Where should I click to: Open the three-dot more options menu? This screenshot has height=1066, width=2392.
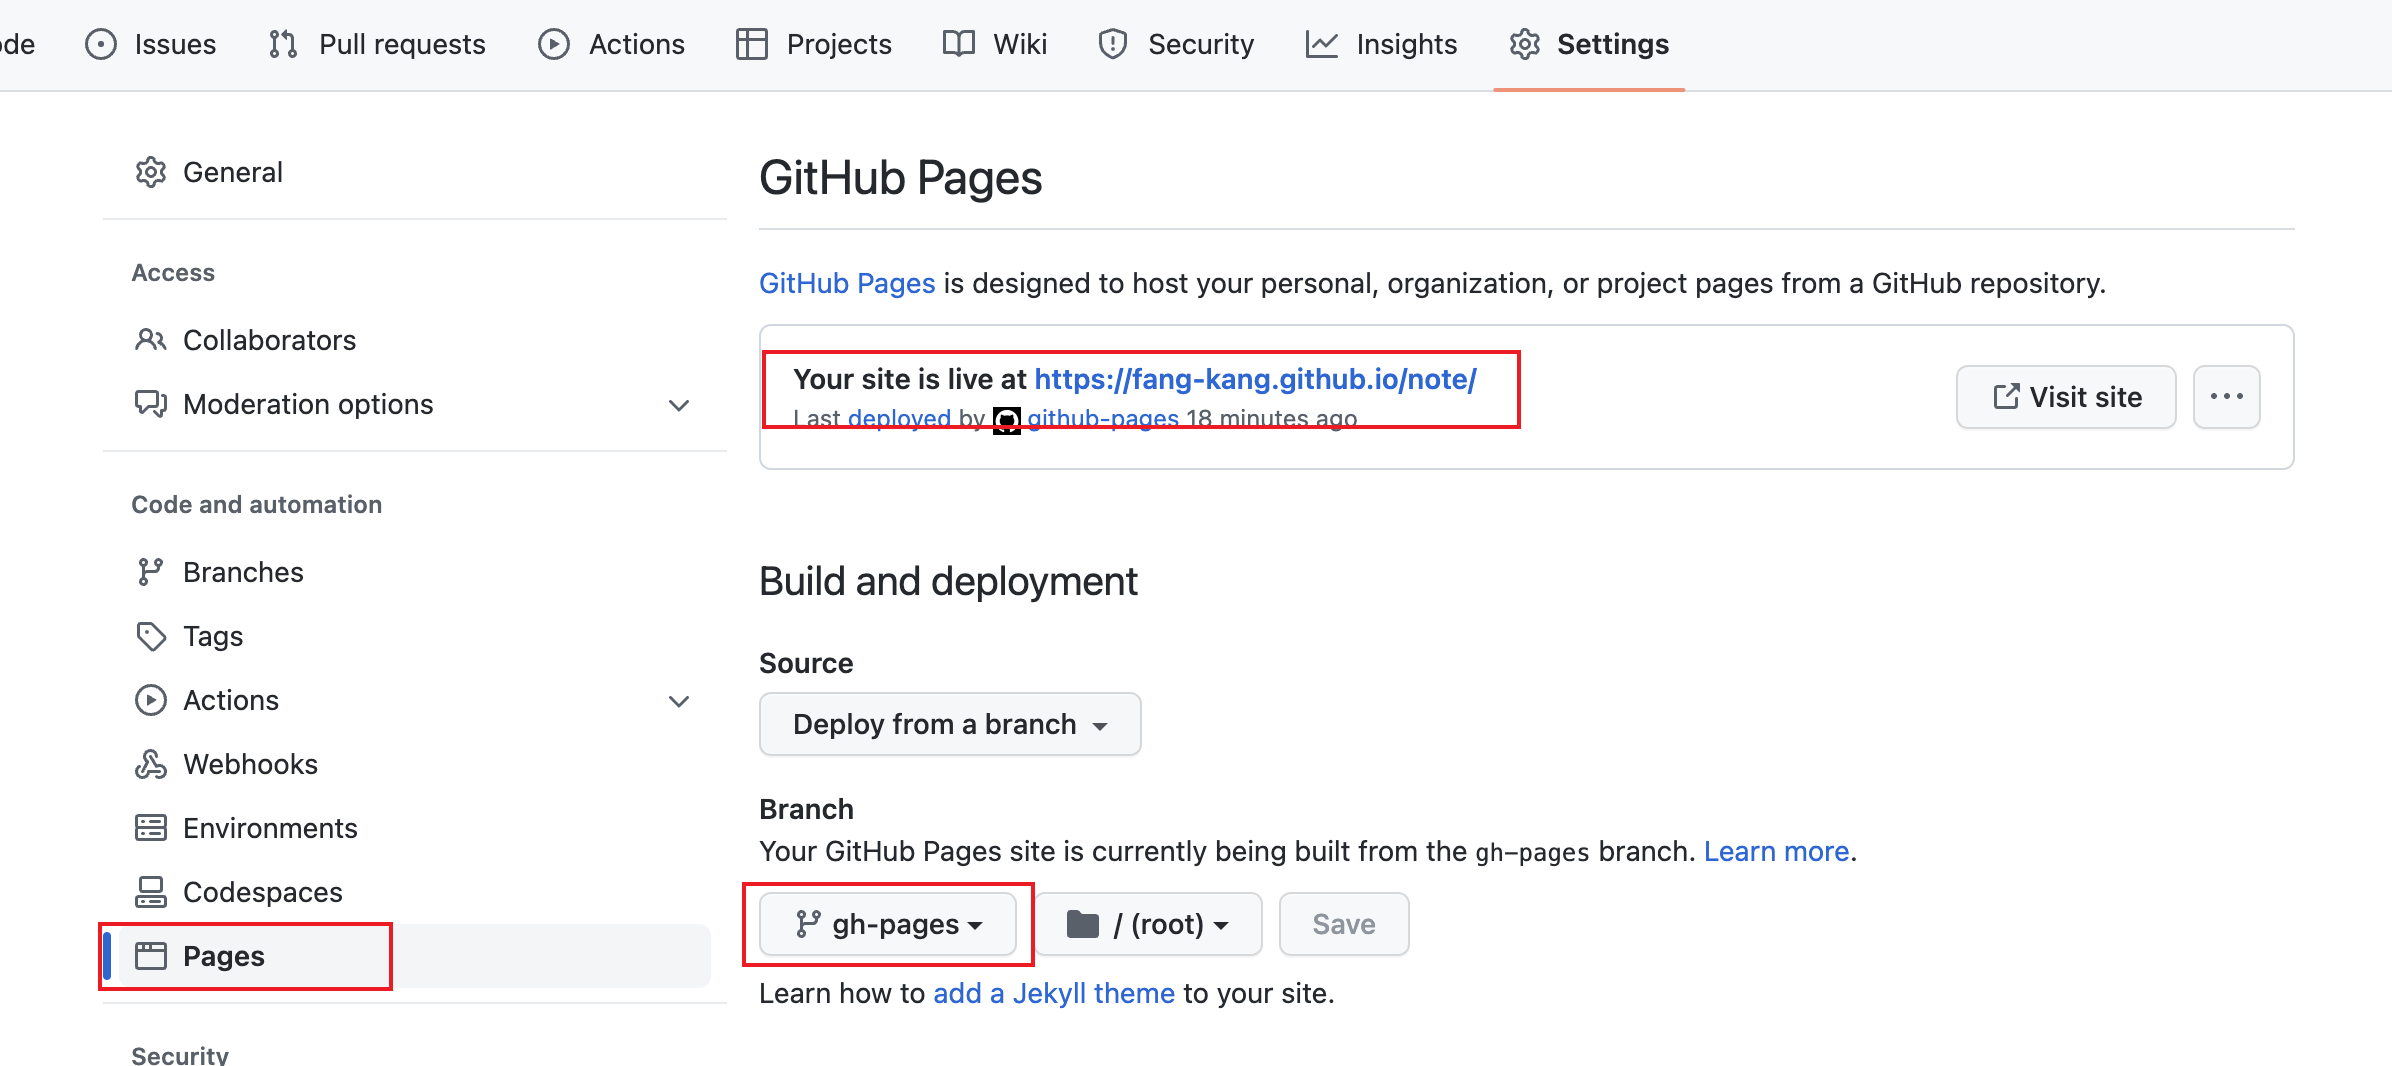coord(2227,397)
